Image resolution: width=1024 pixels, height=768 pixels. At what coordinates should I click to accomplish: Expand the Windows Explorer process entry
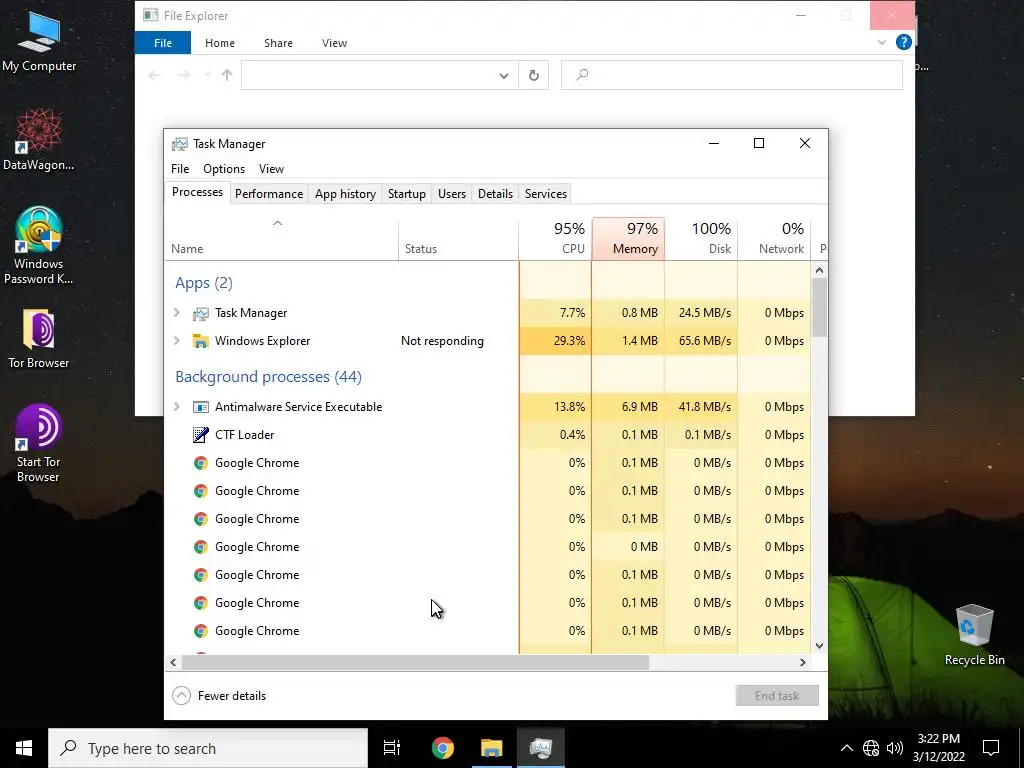pos(176,341)
